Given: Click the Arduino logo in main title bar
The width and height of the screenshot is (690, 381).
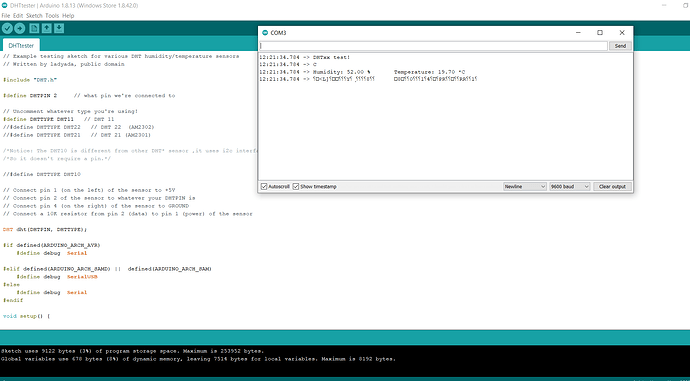Looking at the screenshot, I should pos(4,6).
